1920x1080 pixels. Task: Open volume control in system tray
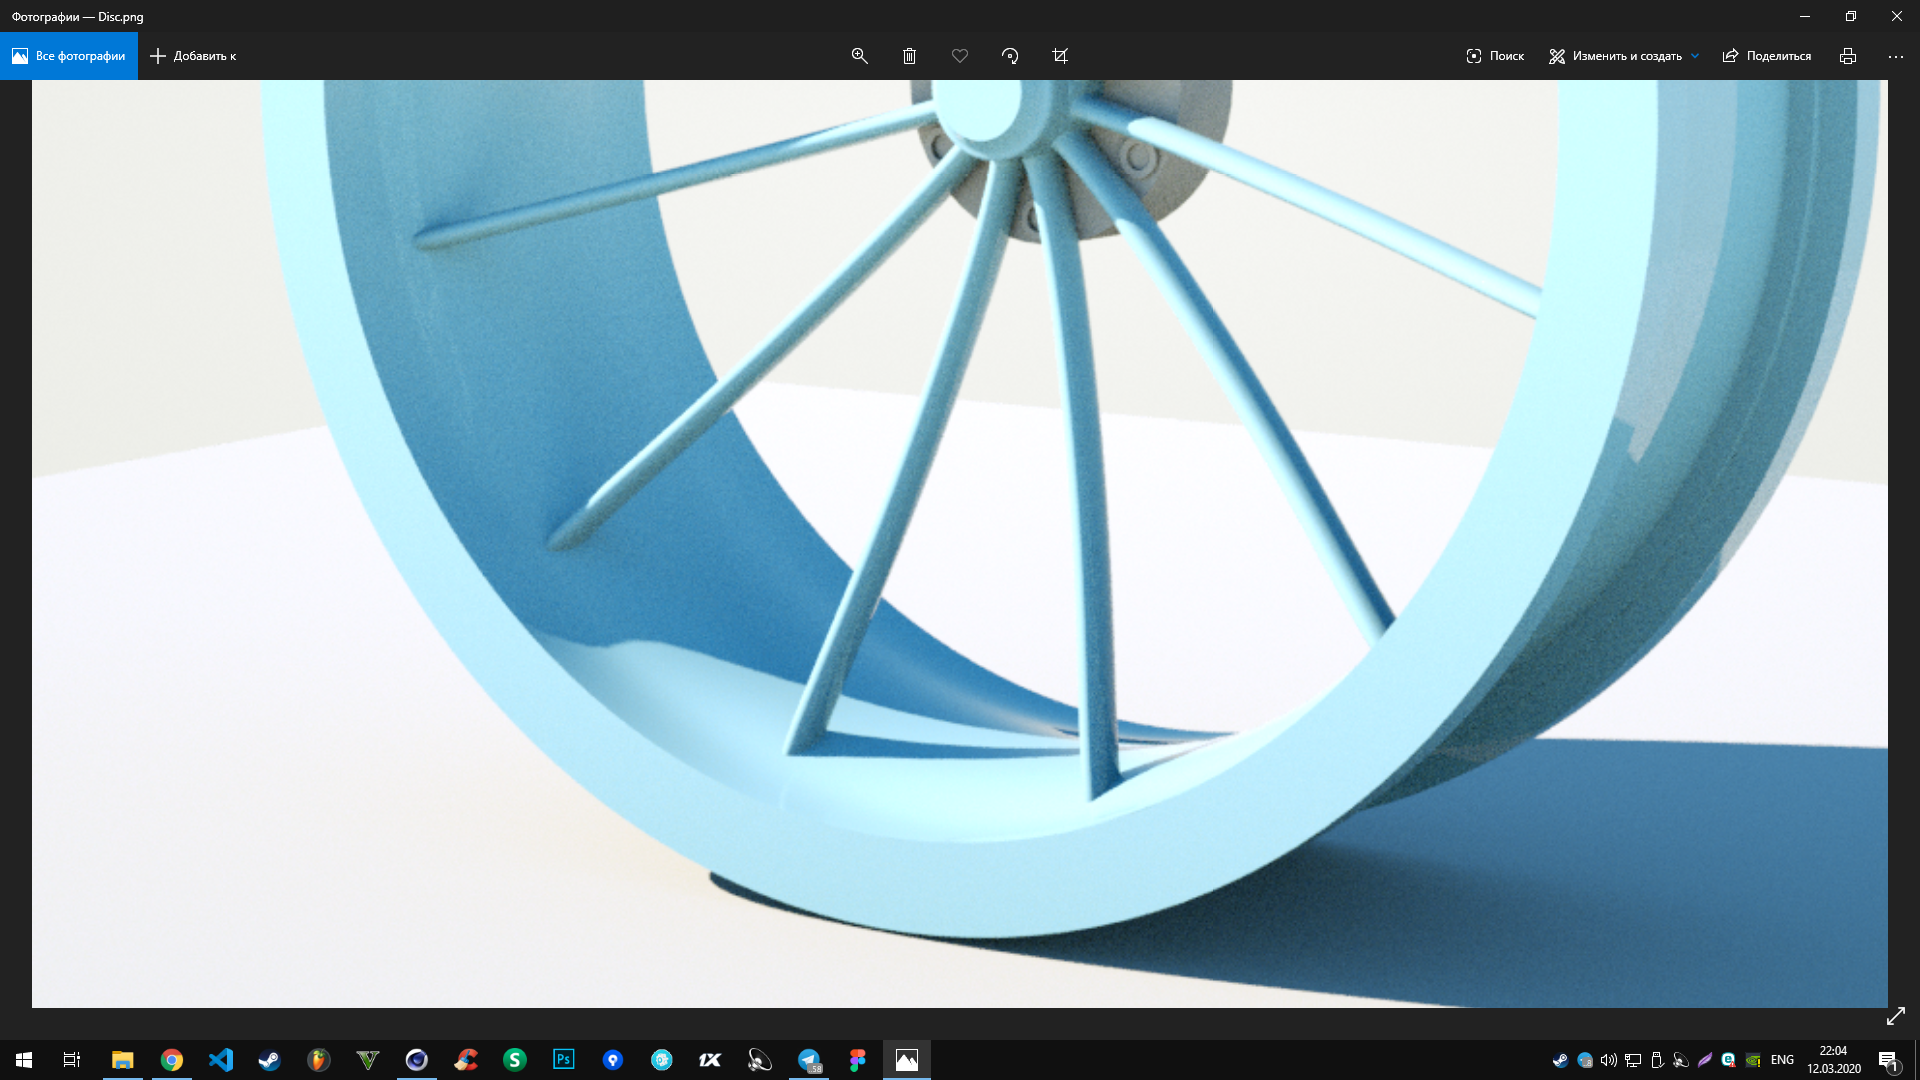[x=1609, y=1060]
